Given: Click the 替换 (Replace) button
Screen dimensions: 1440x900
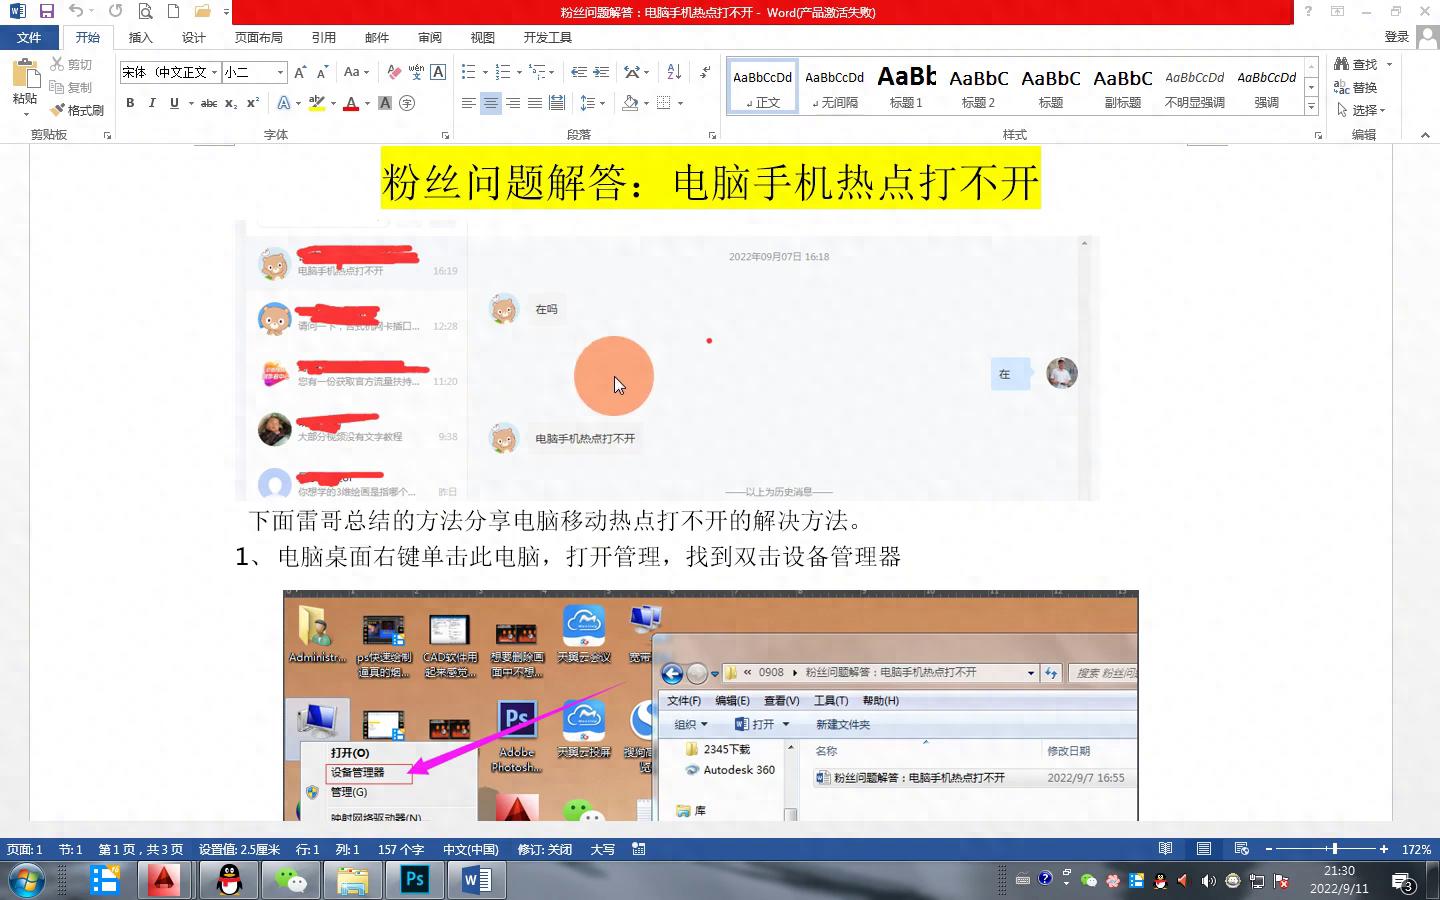Looking at the screenshot, I should click(1356, 87).
